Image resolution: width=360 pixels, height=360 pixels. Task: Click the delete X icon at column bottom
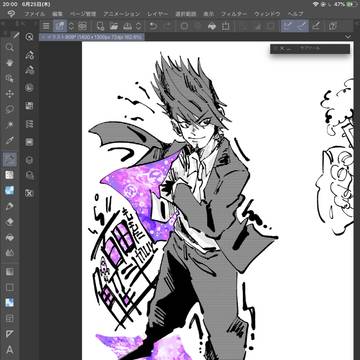pyautogui.click(x=29, y=193)
